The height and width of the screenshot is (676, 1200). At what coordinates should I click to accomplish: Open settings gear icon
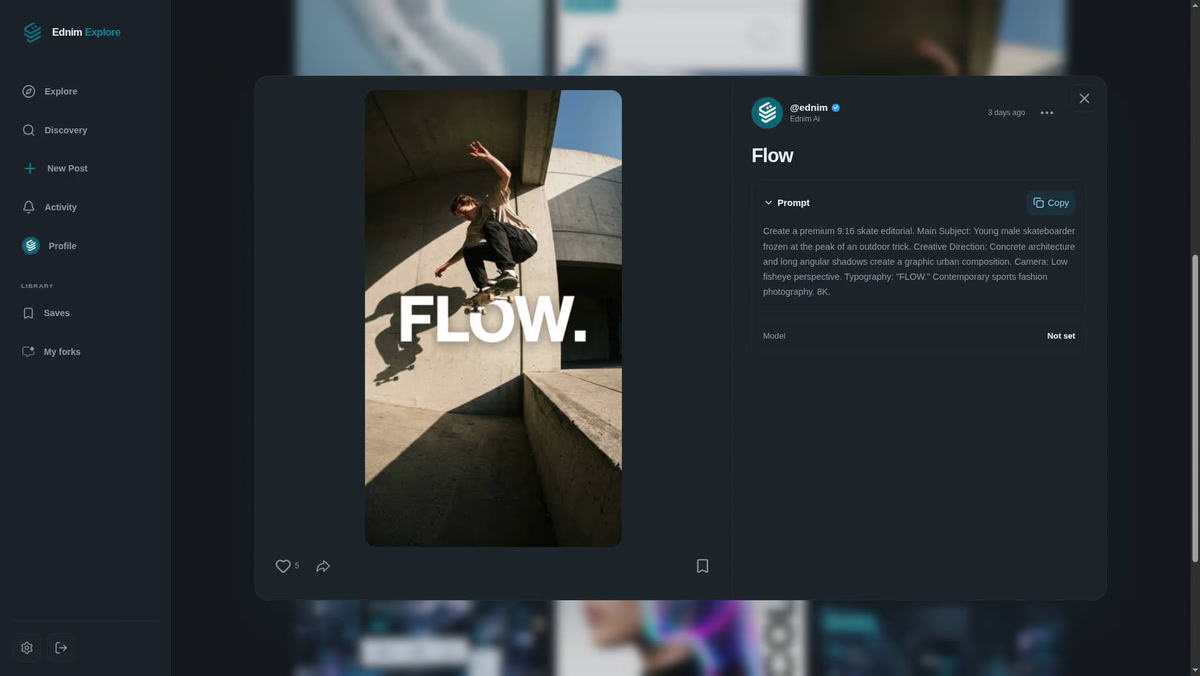coord(27,648)
